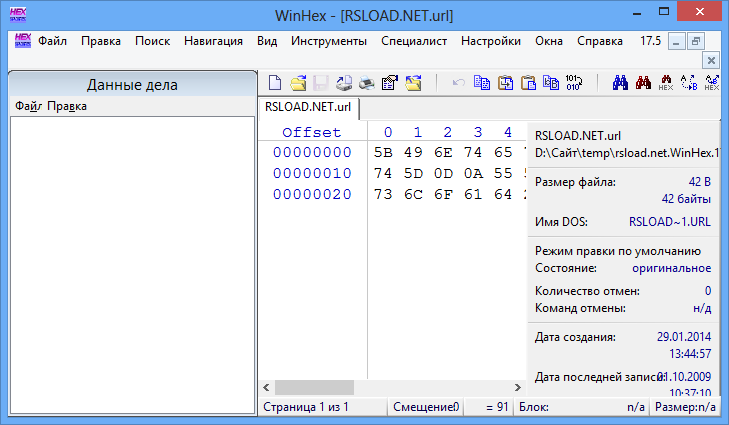Open the Инструменты menu
The image size is (729, 425).
point(329,41)
